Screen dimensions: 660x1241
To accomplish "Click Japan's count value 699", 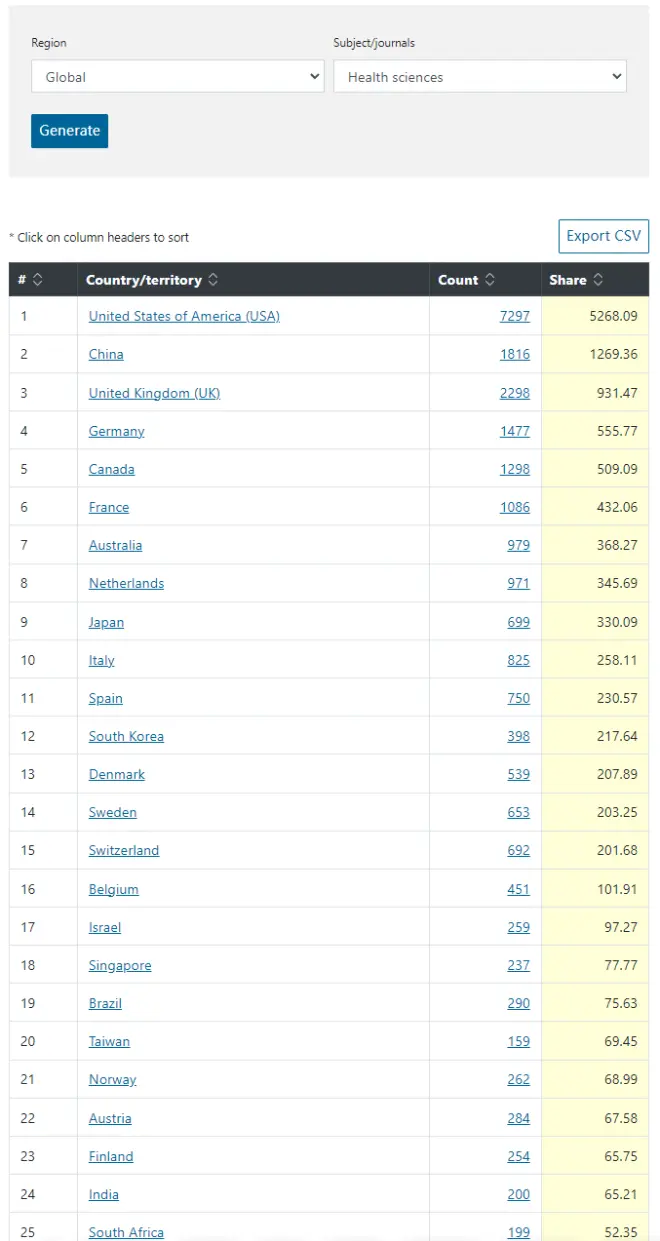I will point(518,622).
